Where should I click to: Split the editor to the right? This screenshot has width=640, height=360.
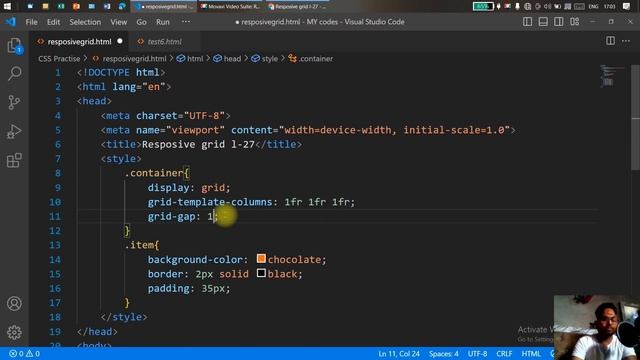(610, 41)
